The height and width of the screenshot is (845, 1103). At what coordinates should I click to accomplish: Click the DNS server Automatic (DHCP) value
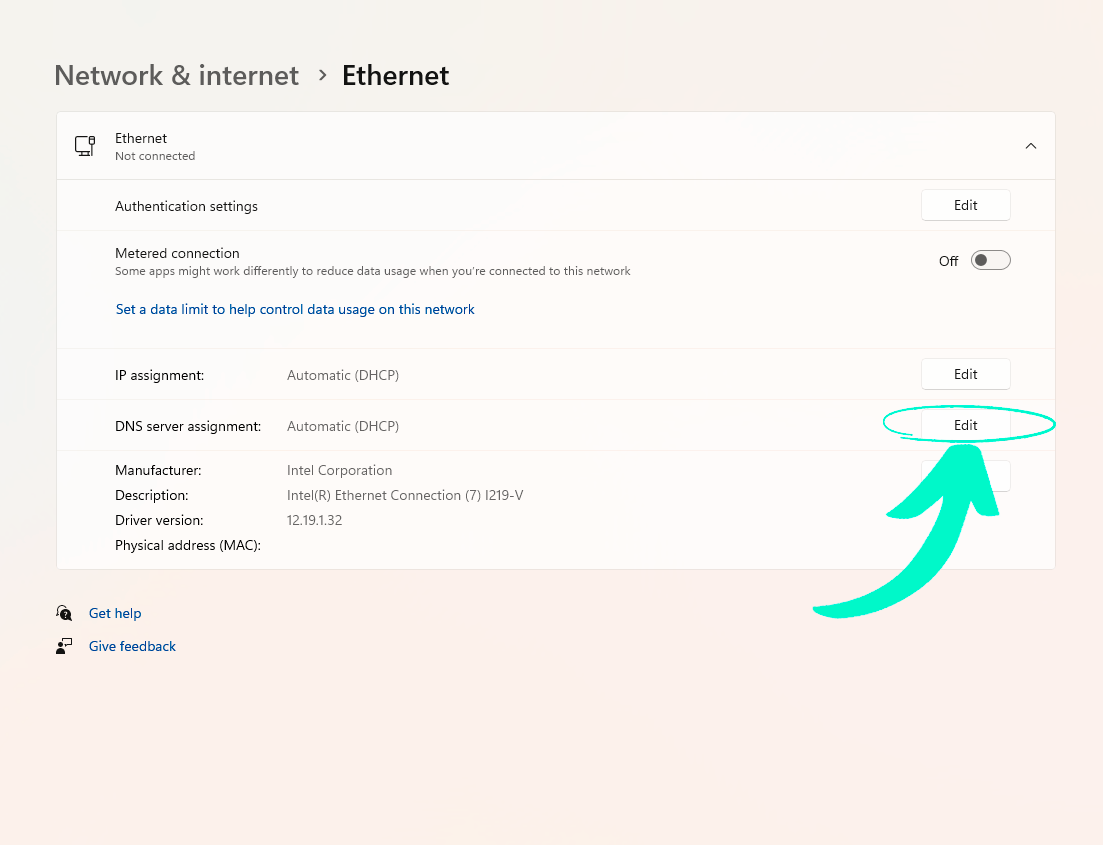tap(343, 426)
